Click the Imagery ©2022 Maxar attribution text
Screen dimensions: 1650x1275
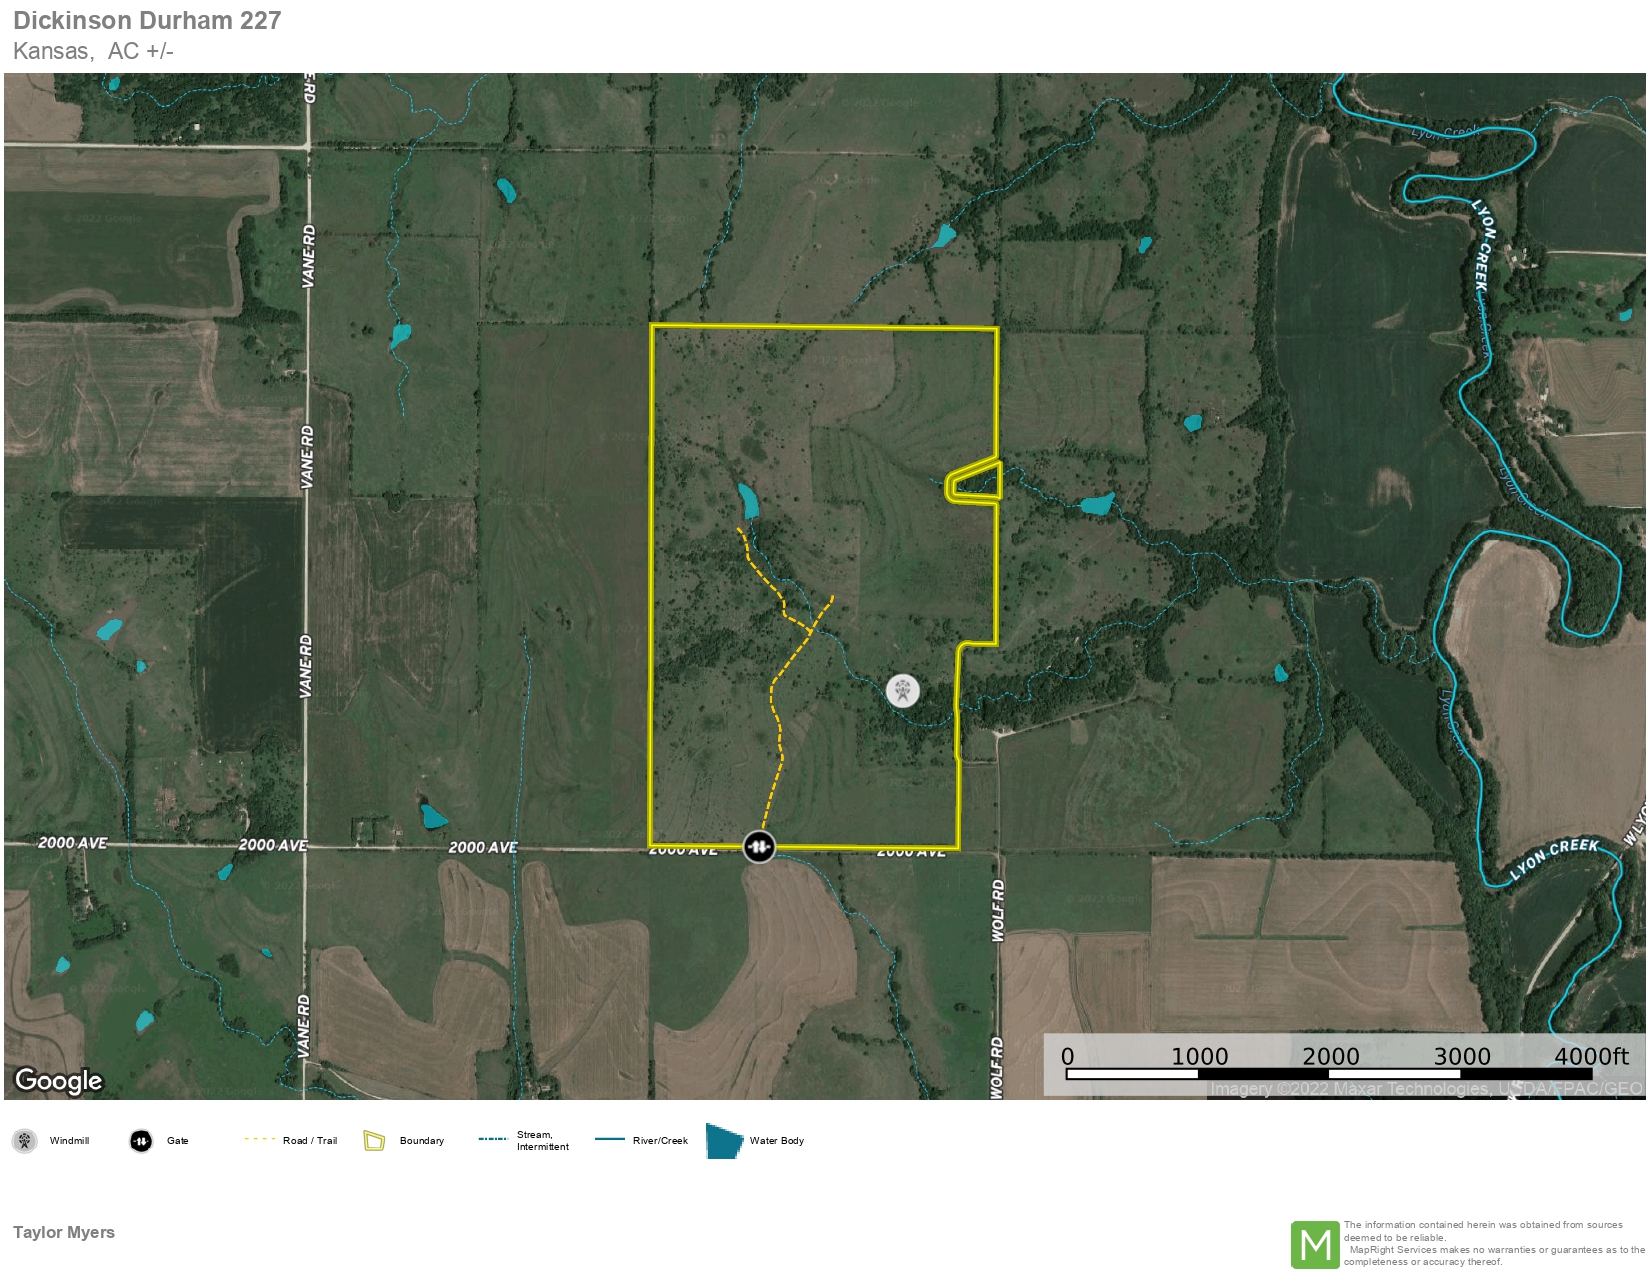(x=1425, y=1088)
